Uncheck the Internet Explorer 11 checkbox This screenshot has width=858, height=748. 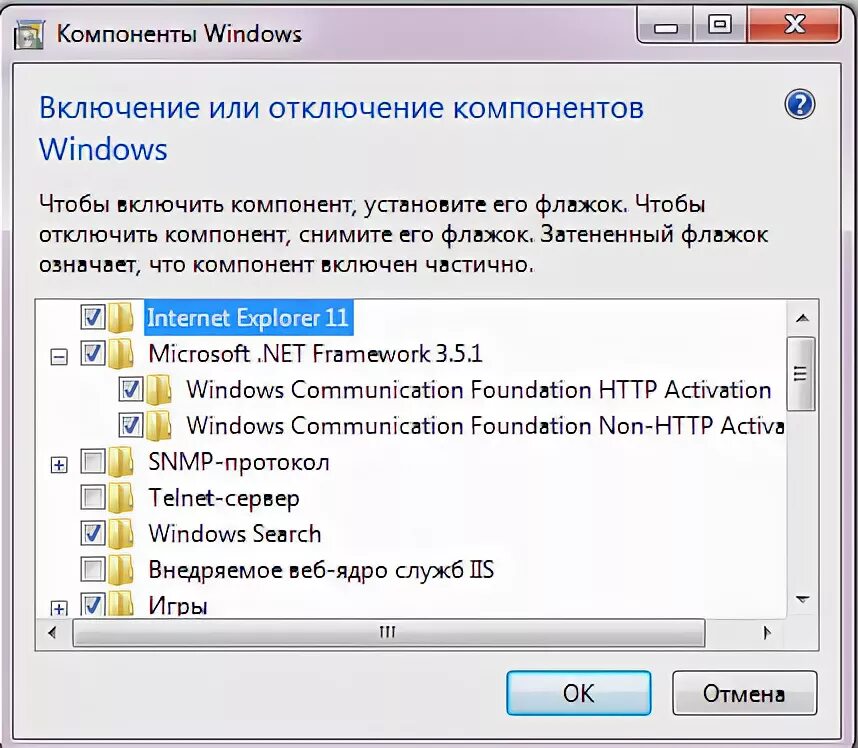point(92,317)
